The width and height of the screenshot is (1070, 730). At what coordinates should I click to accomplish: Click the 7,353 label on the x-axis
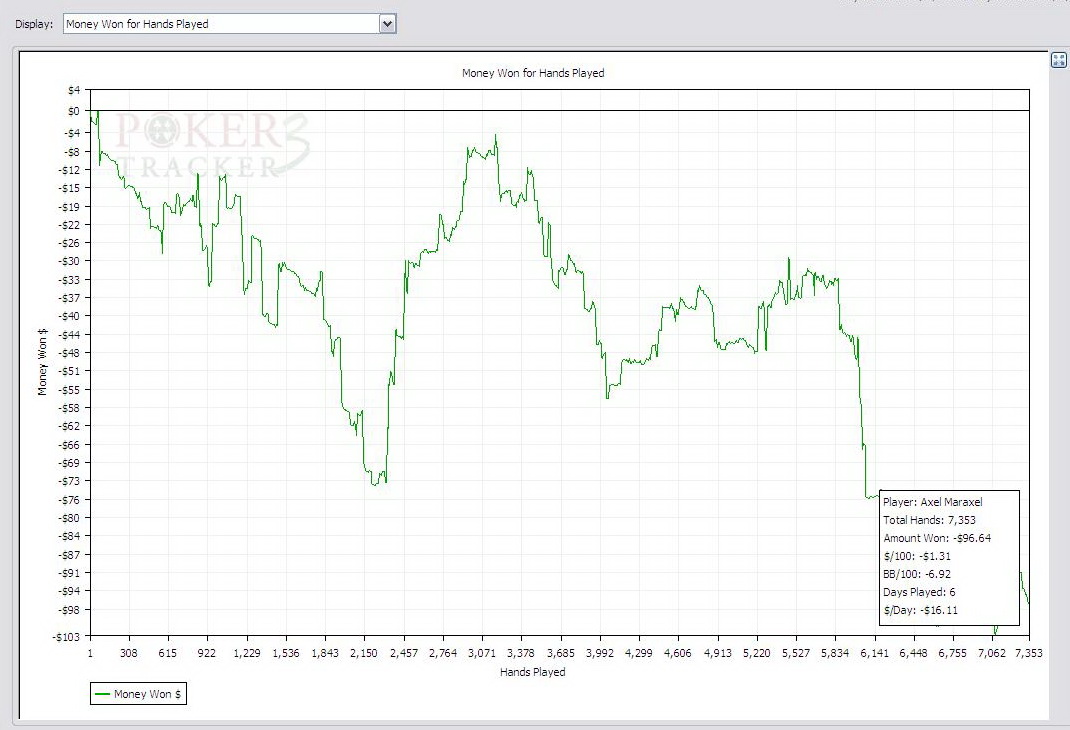pyautogui.click(x=1027, y=653)
